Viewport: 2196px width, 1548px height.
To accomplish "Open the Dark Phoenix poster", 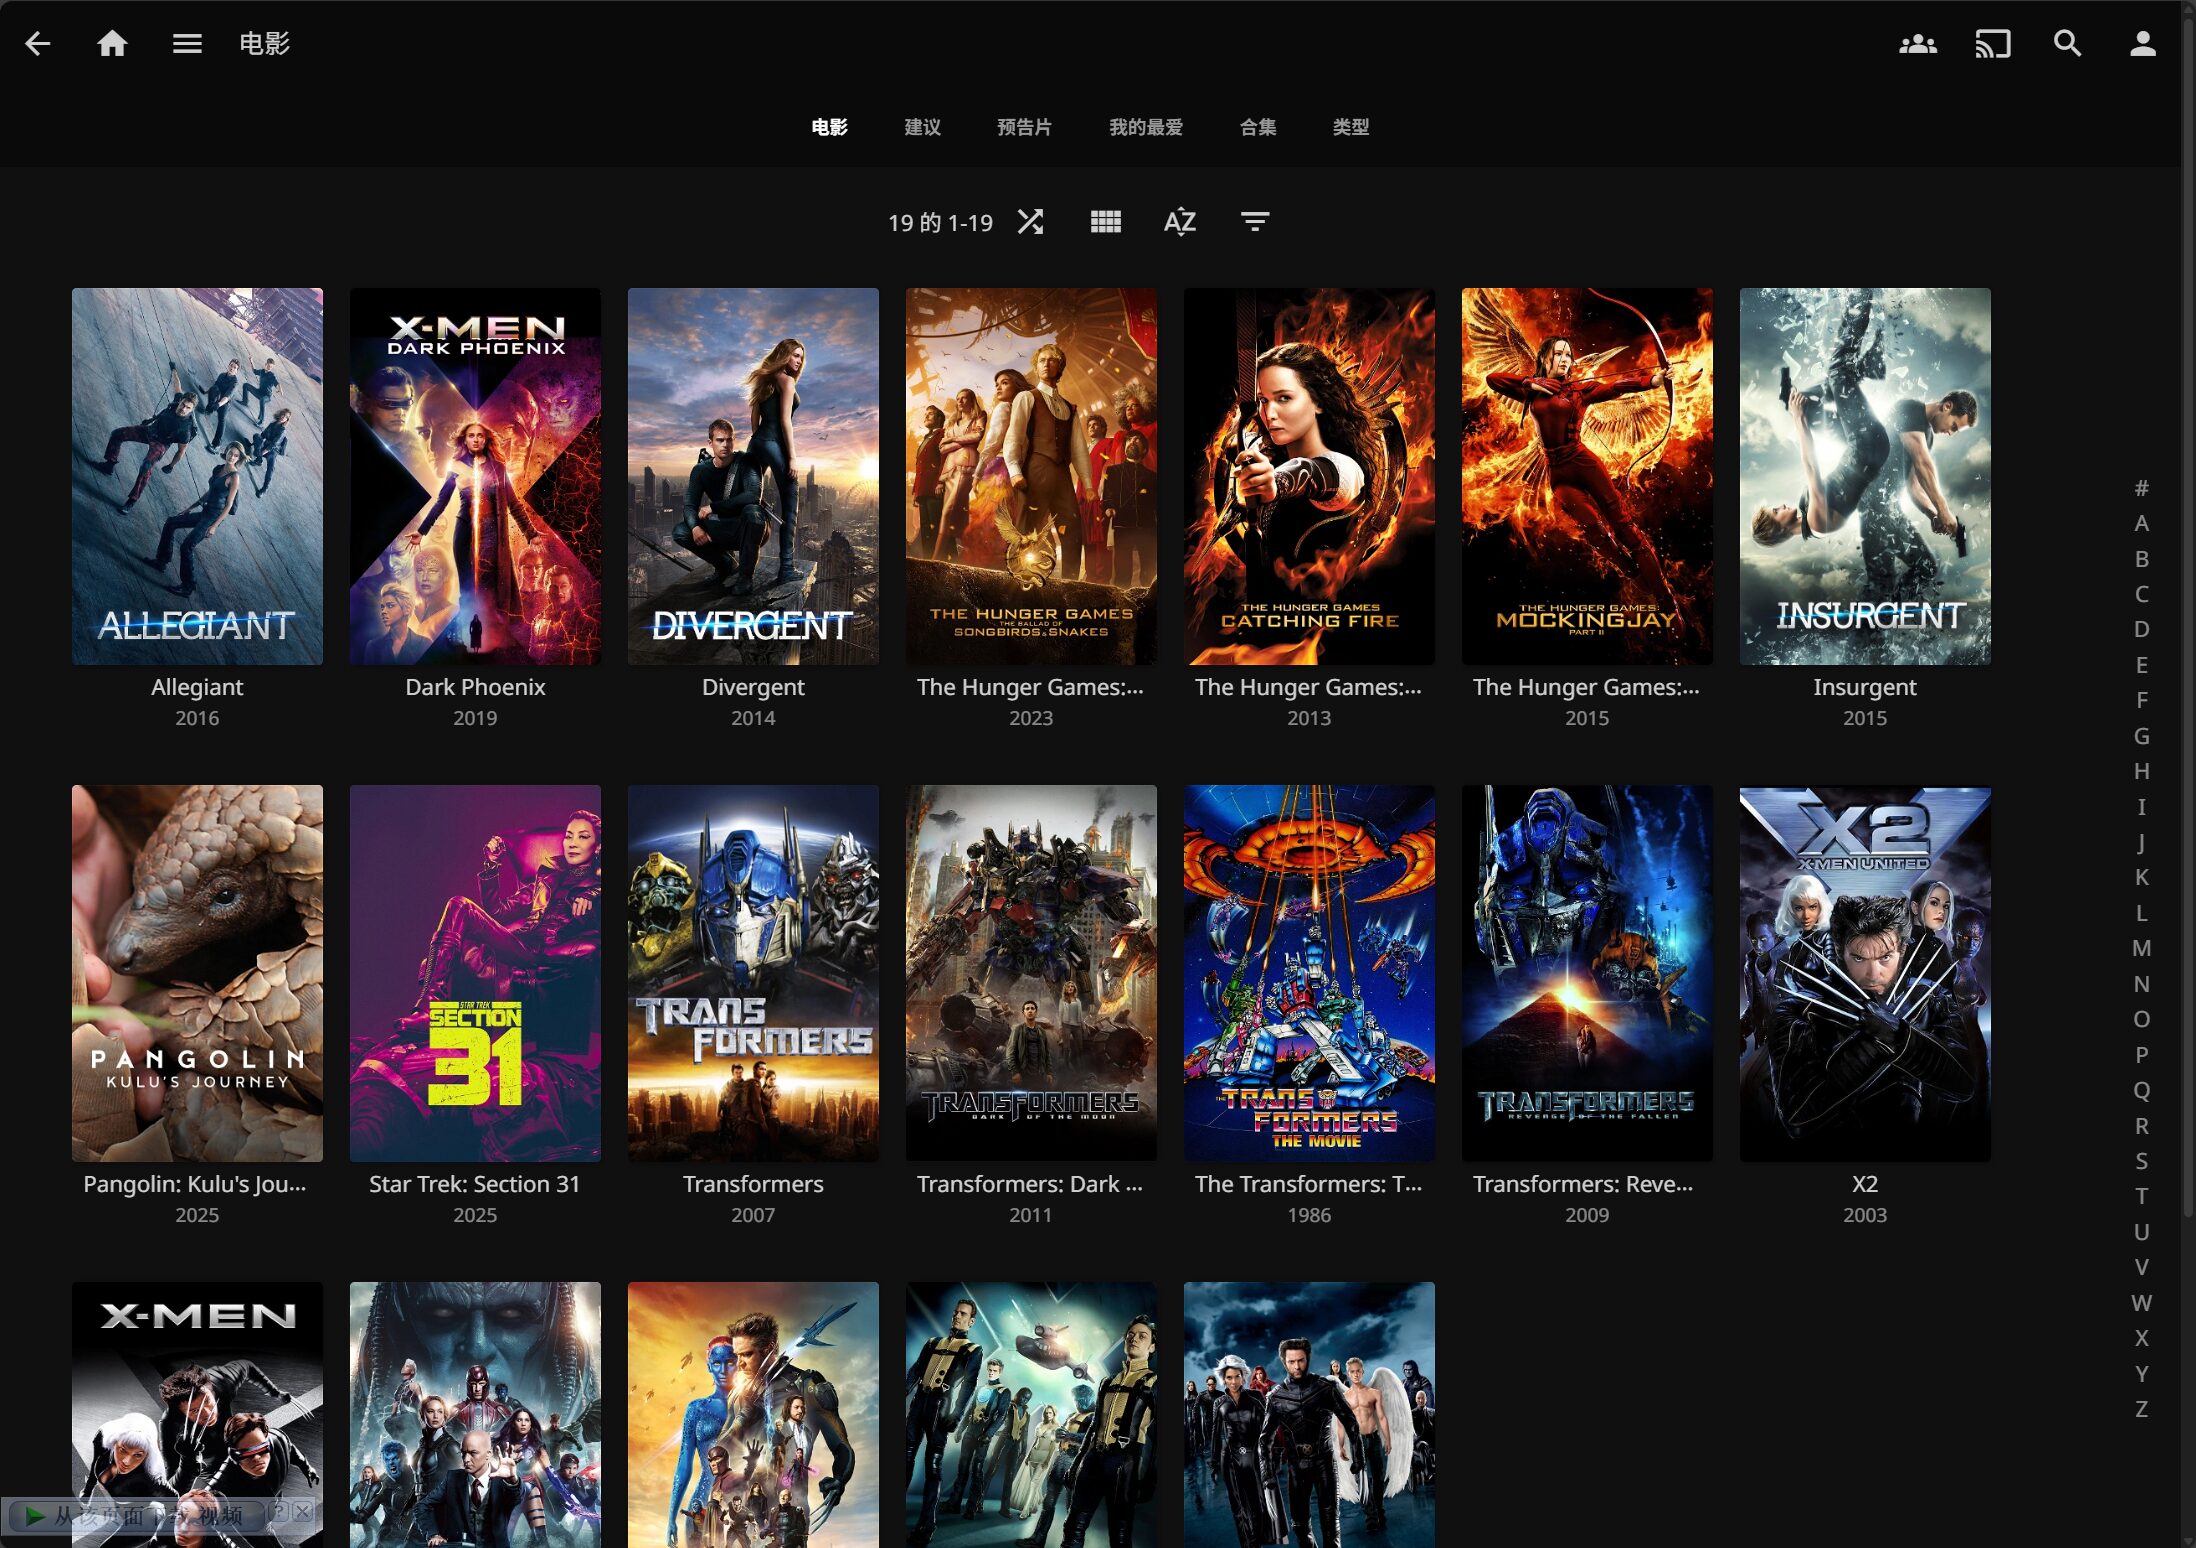I will (475, 476).
